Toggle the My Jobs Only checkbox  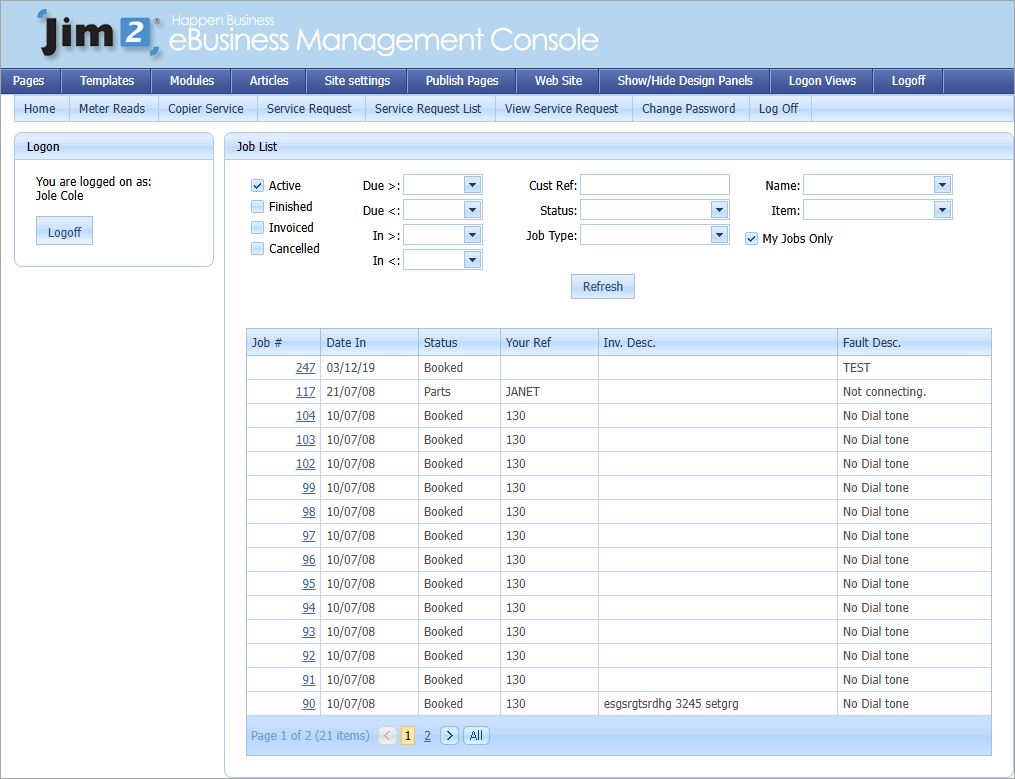(x=752, y=239)
